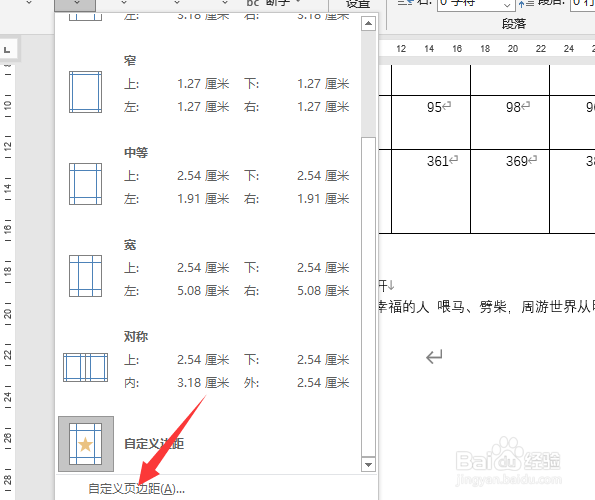Click table cell containing 361
This screenshot has width=595, height=500.
[431, 191]
